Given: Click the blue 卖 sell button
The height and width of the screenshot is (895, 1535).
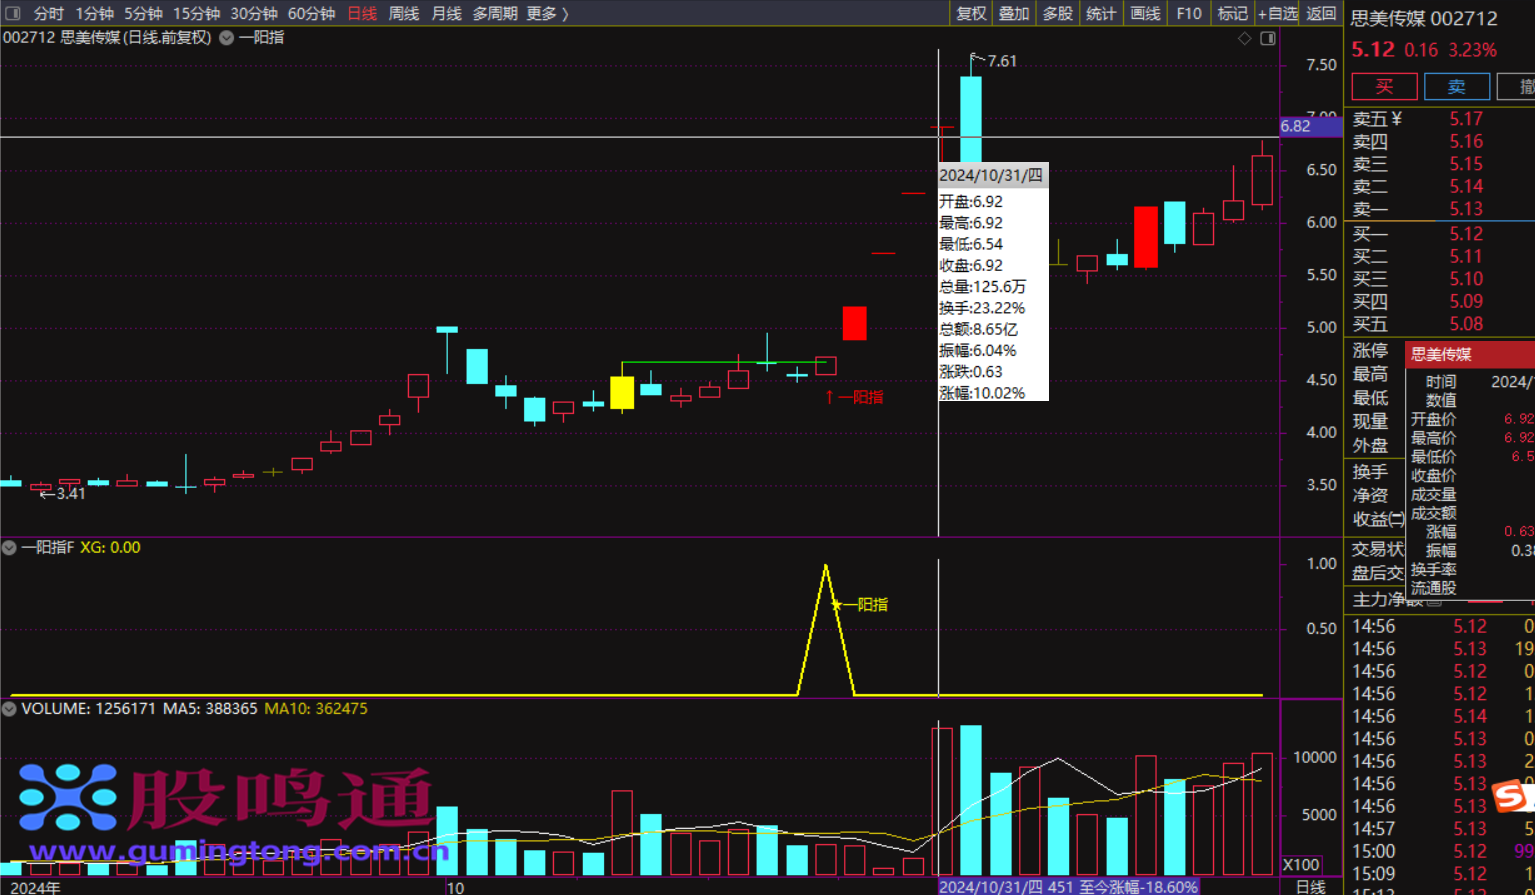Looking at the screenshot, I should pos(1457,87).
